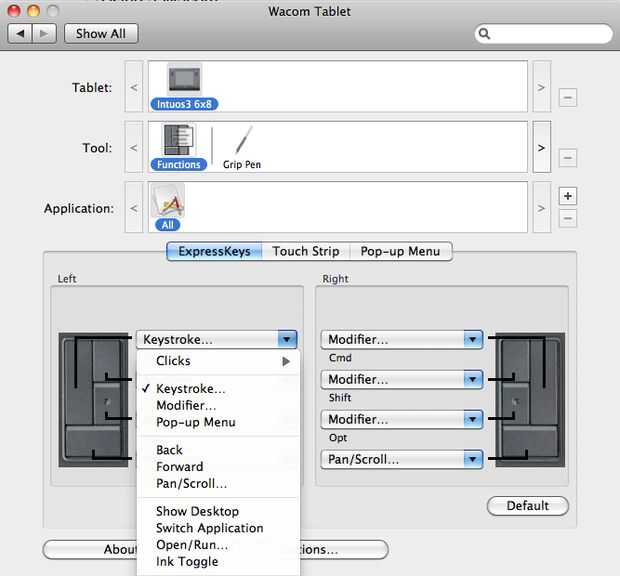620x576 pixels.
Task: Choose Ink Toggle option
Action: 218,561
